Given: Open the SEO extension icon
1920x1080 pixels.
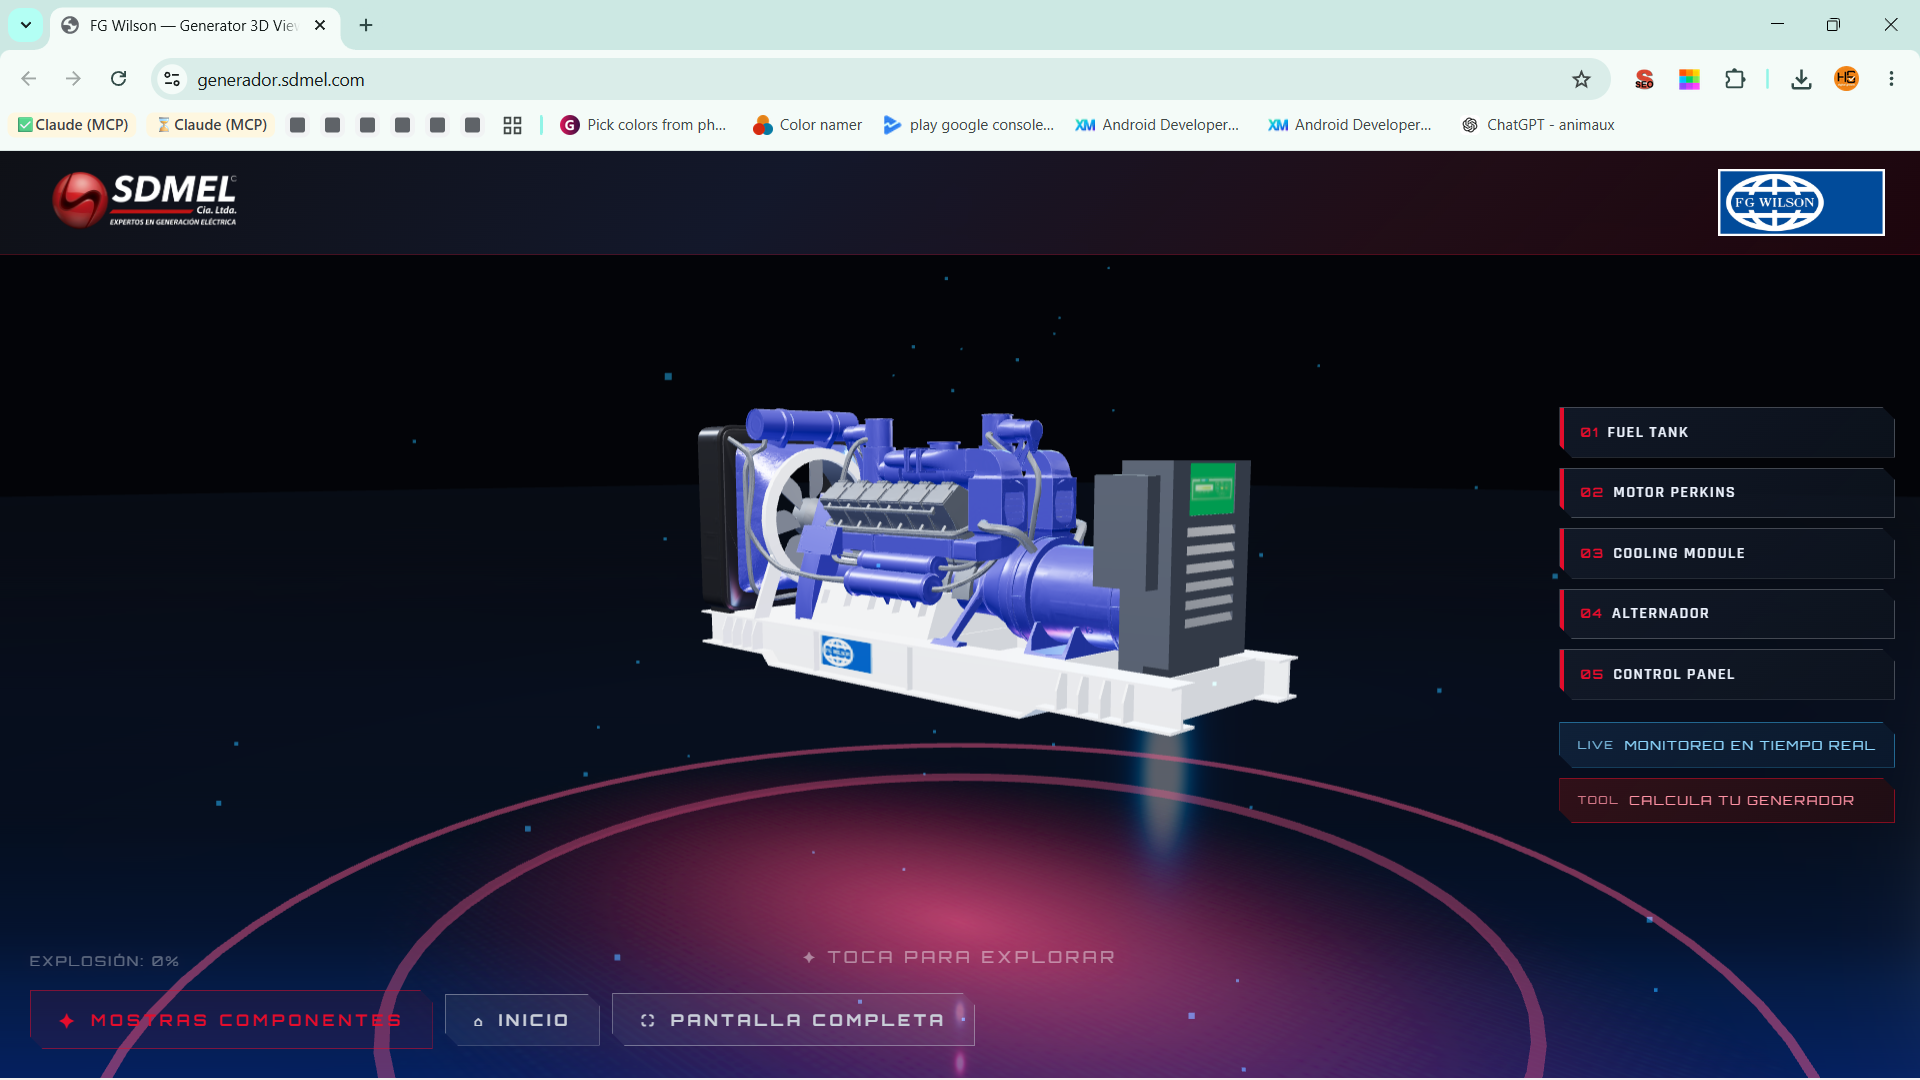Looking at the screenshot, I should click(1644, 79).
